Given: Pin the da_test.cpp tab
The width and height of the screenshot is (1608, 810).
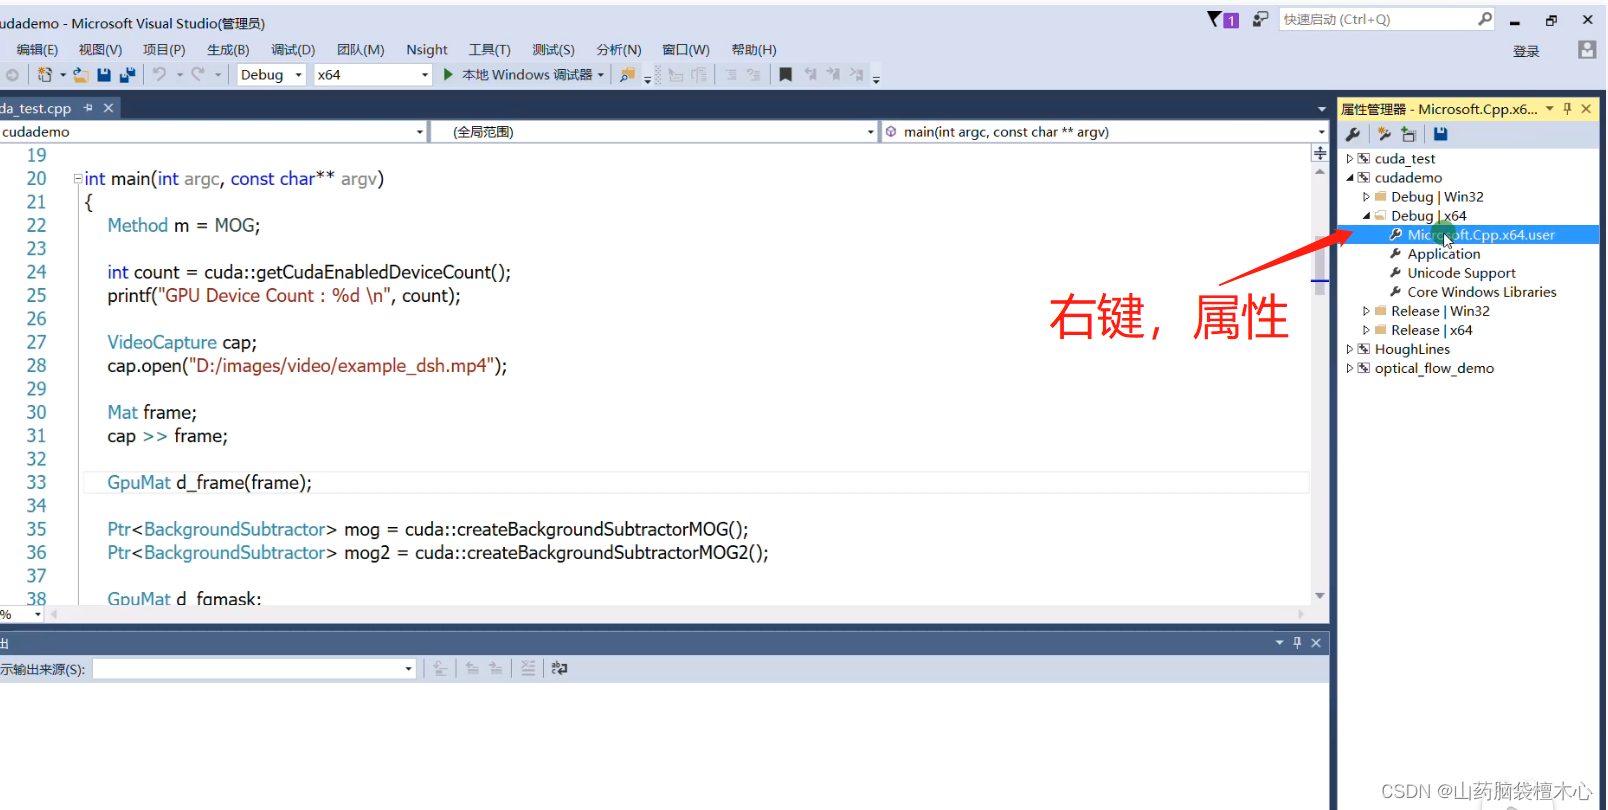Looking at the screenshot, I should coord(88,108).
